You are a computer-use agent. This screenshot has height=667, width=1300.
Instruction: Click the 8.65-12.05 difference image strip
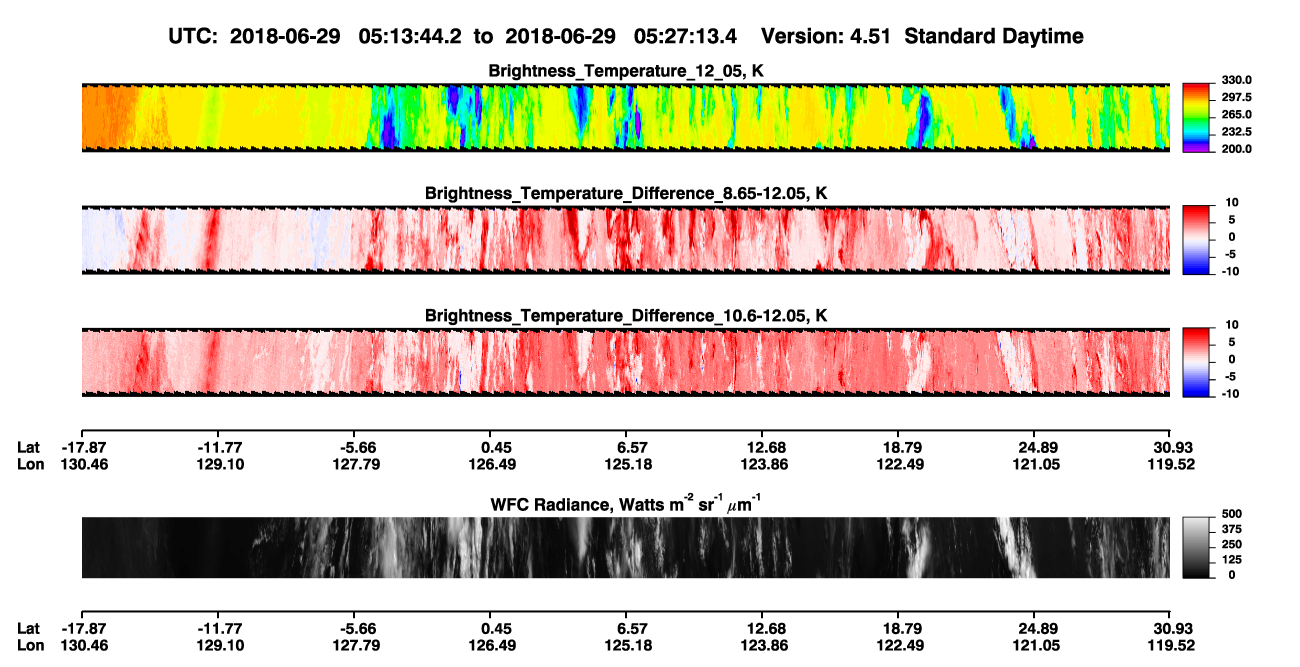pos(625,240)
